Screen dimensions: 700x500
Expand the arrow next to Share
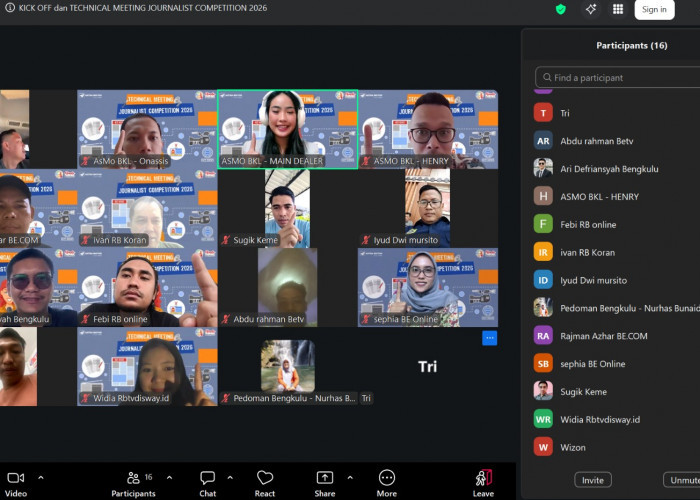[x=350, y=478]
